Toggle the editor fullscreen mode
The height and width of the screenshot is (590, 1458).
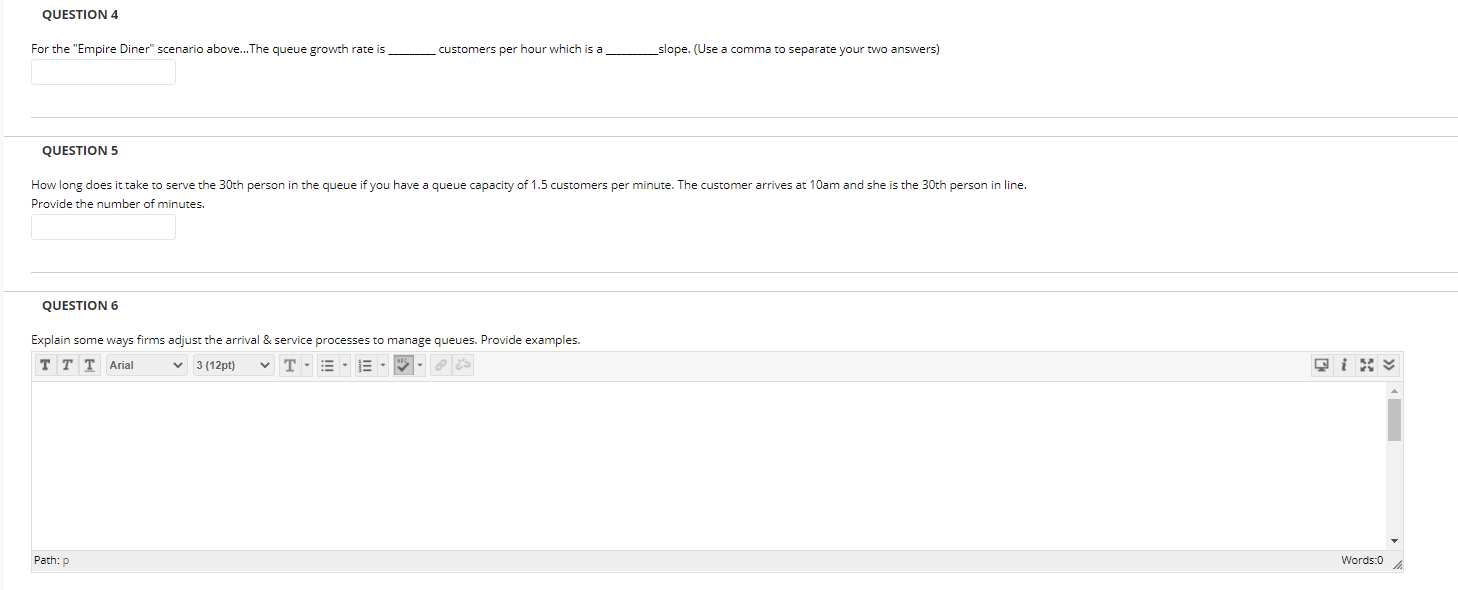click(1366, 365)
